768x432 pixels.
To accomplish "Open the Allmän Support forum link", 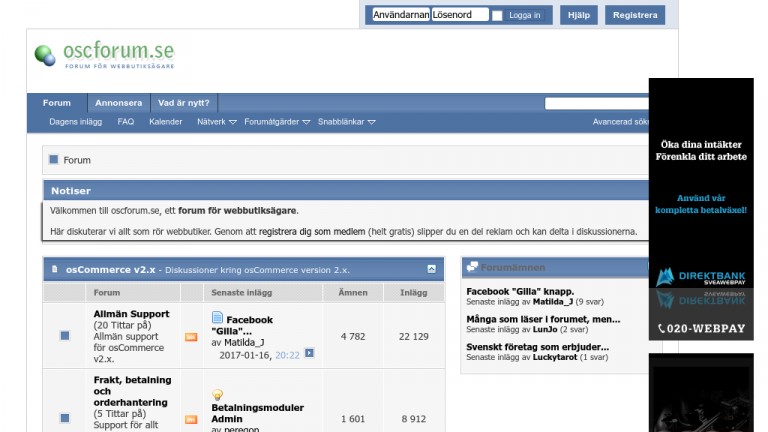I will [131, 313].
